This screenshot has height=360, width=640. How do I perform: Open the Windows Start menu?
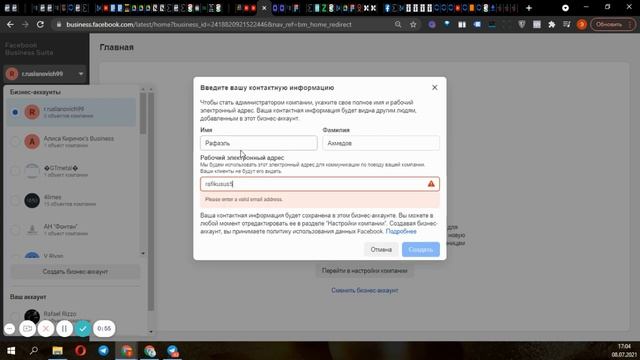[11, 351]
